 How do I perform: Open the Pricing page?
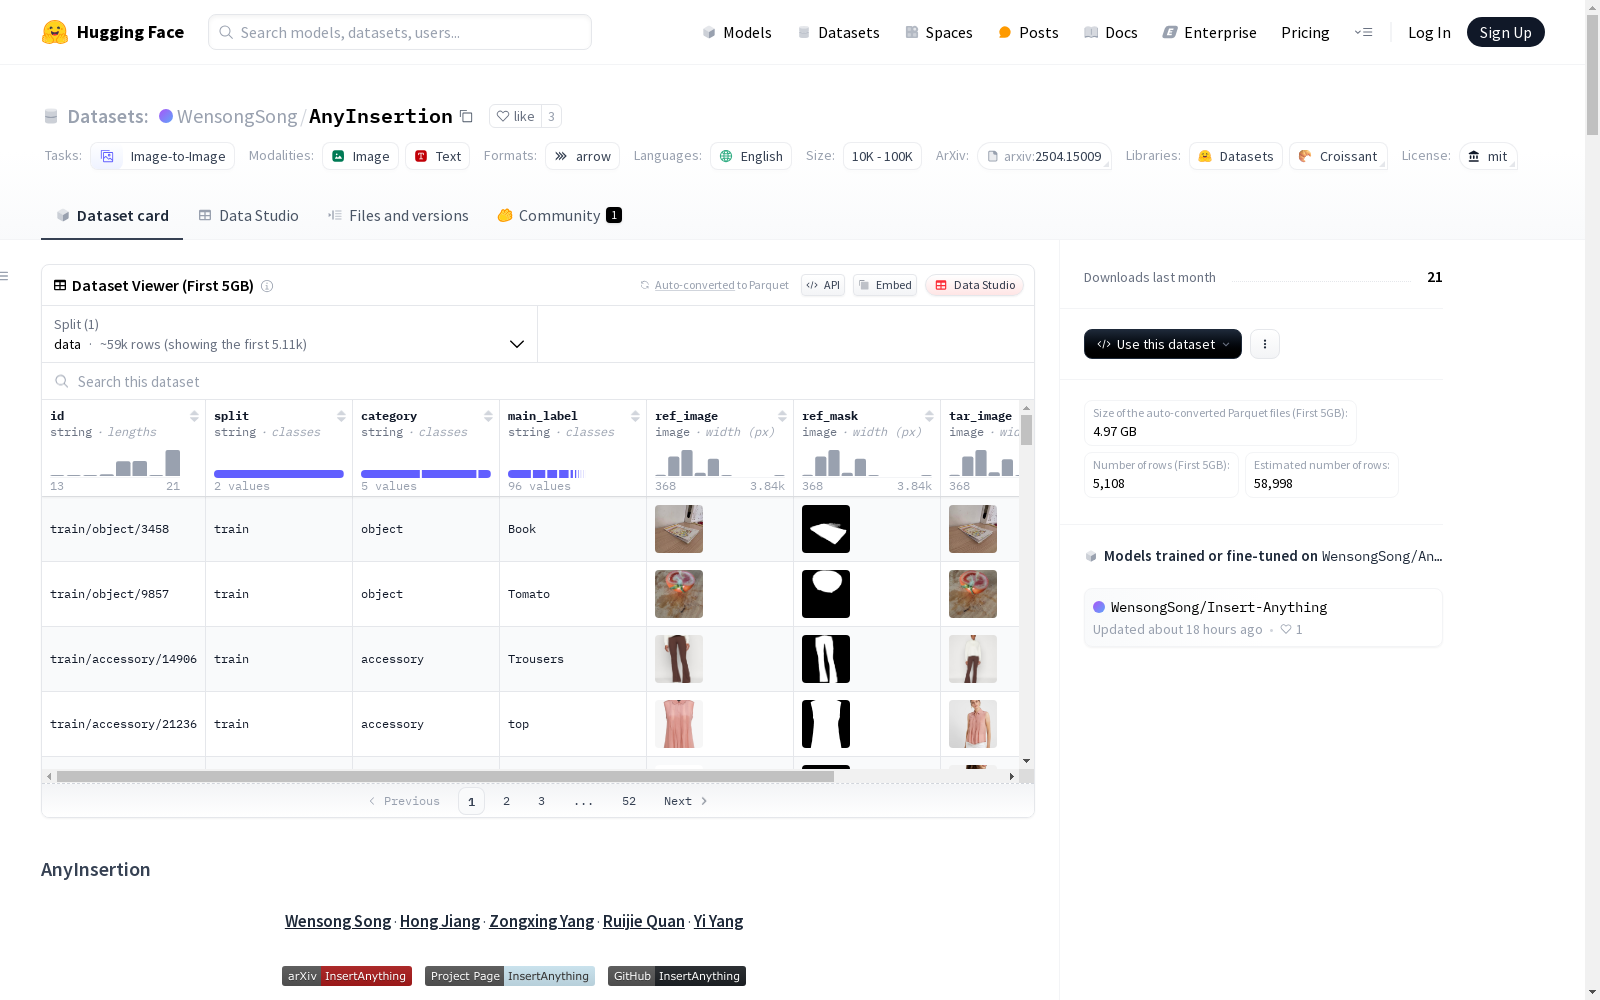coord(1305,32)
